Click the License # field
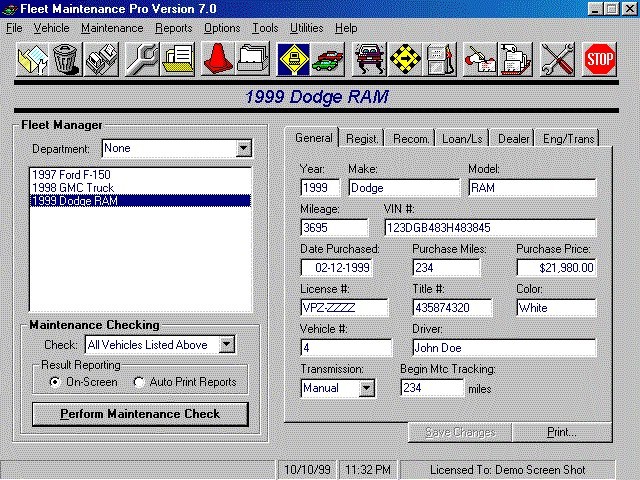 coord(344,308)
